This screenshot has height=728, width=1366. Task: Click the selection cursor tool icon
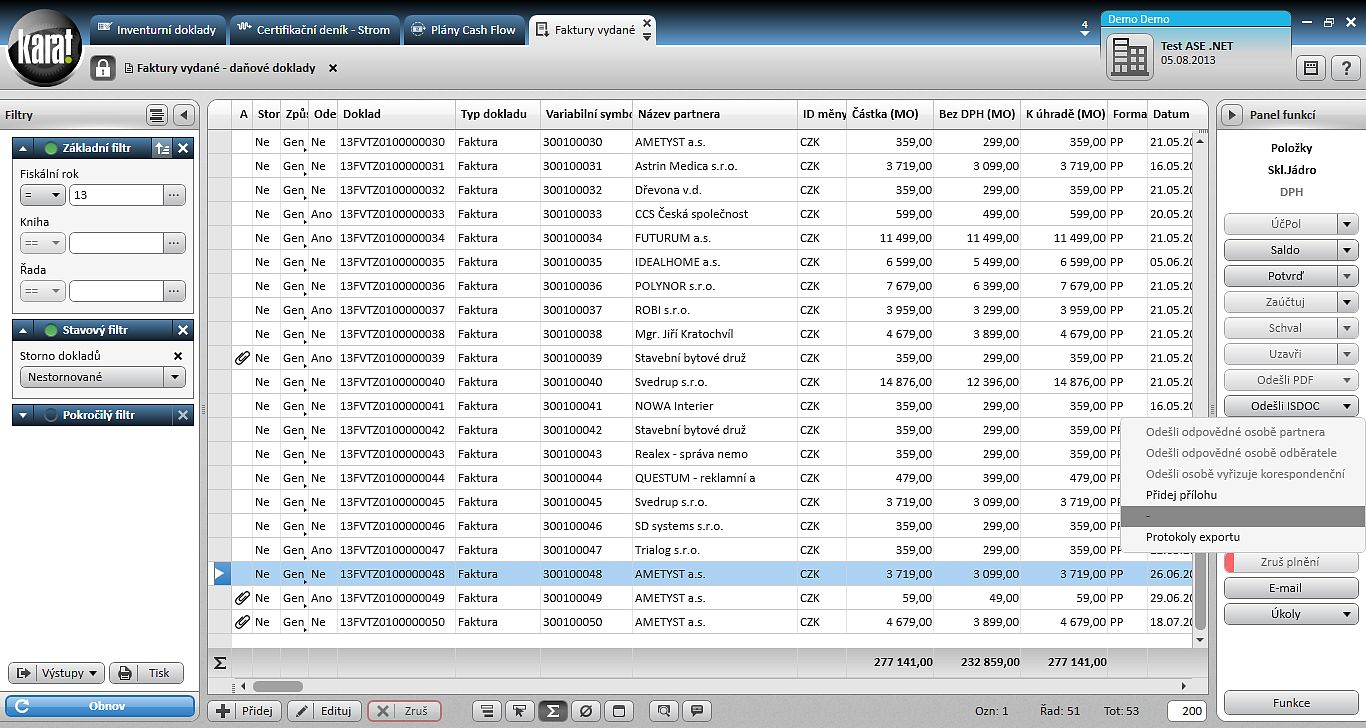519,711
